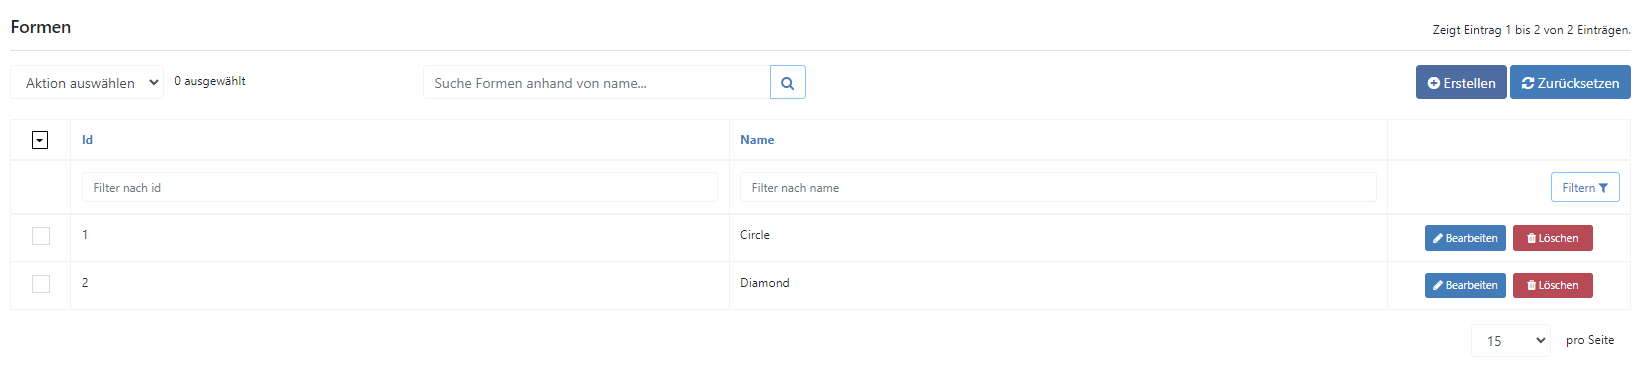Click pencil icon to edit Diamond
This screenshot has width=1646, height=369.
tap(1438, 285)
